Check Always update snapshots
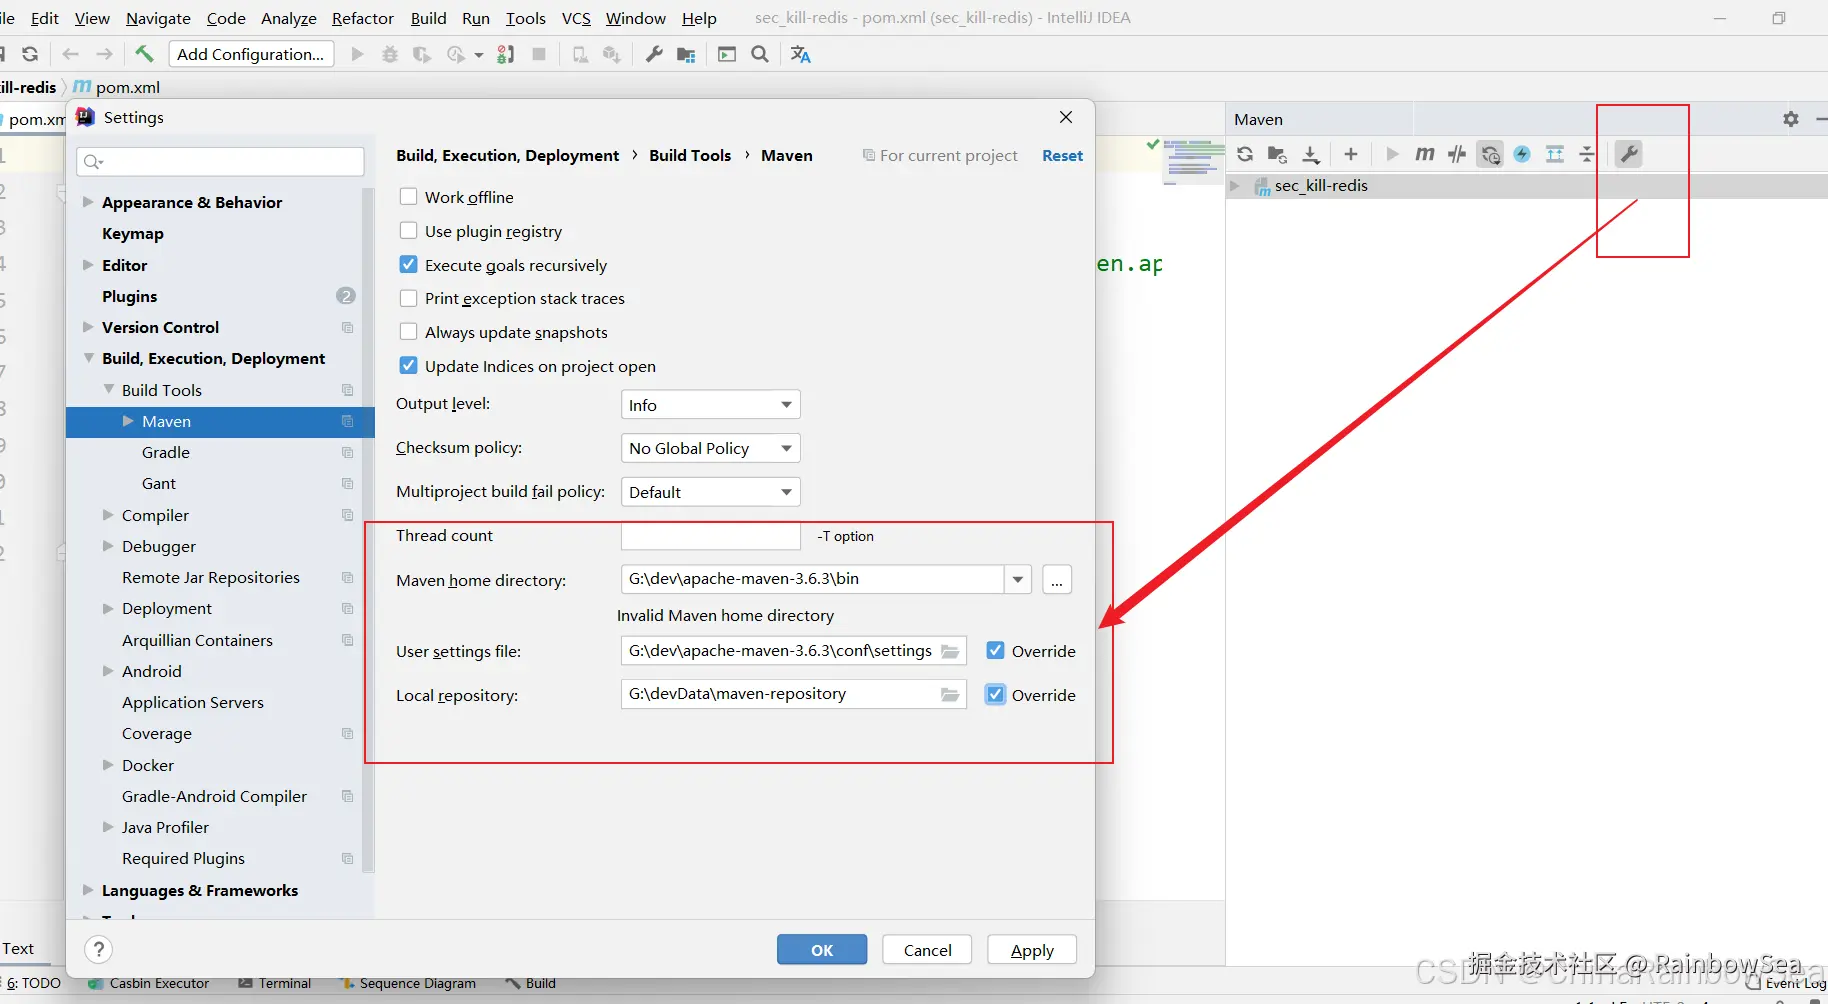Image resolution: width=1828 pixels, height=1004 pixels. (408, 332)
